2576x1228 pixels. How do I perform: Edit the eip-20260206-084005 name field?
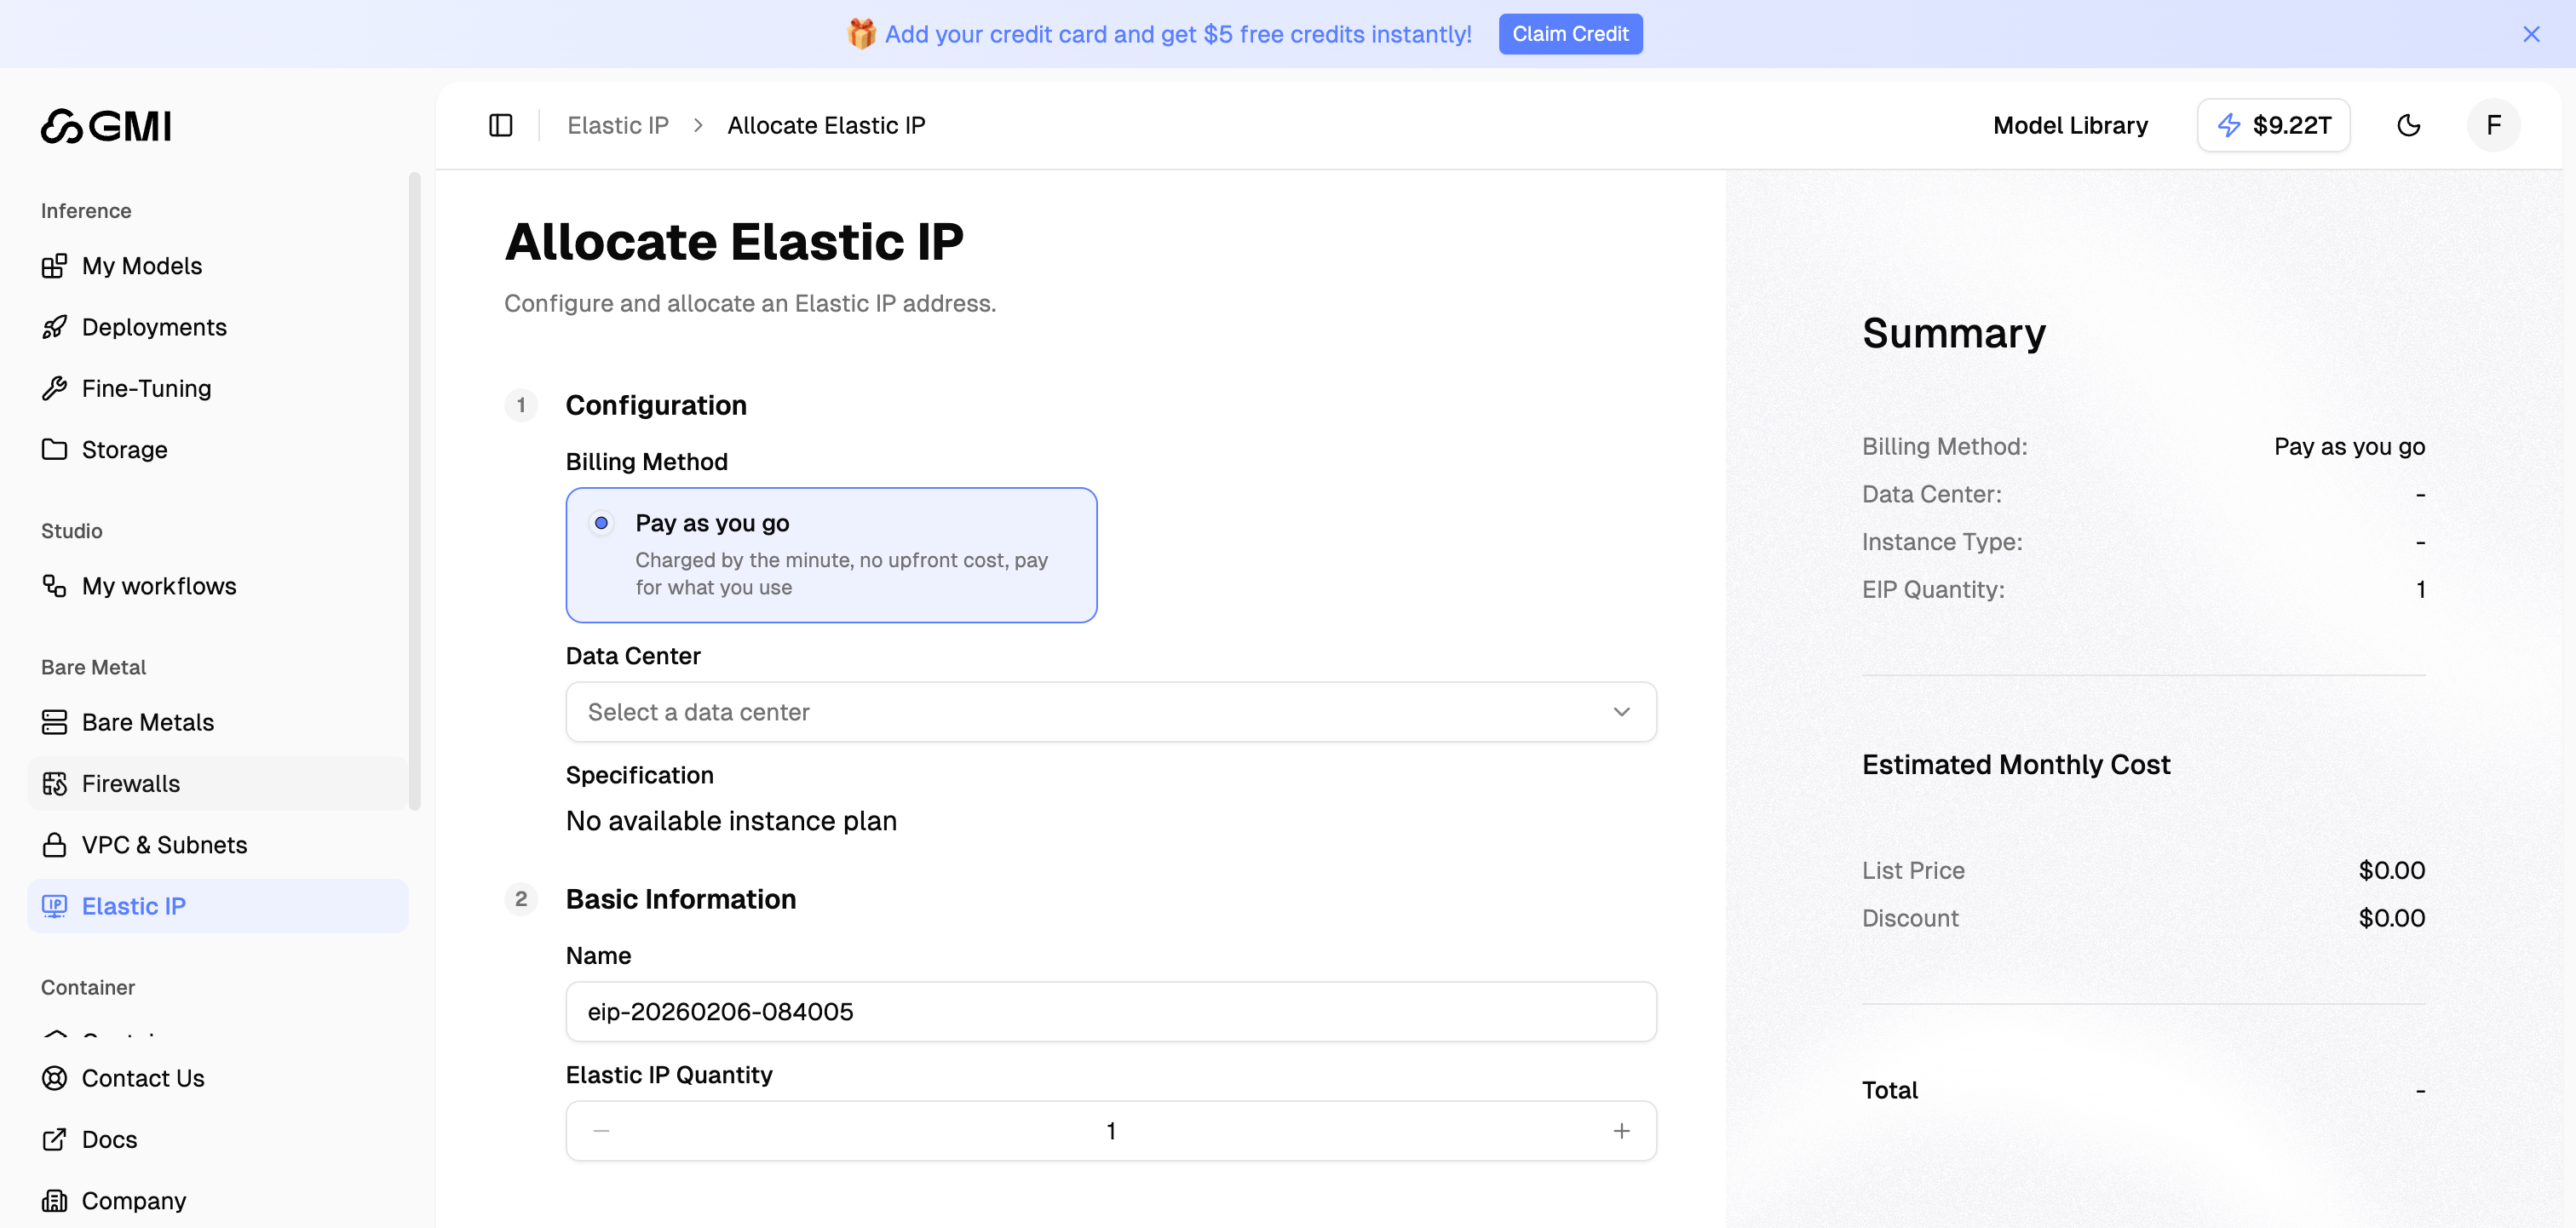tap(1110, 1011)
